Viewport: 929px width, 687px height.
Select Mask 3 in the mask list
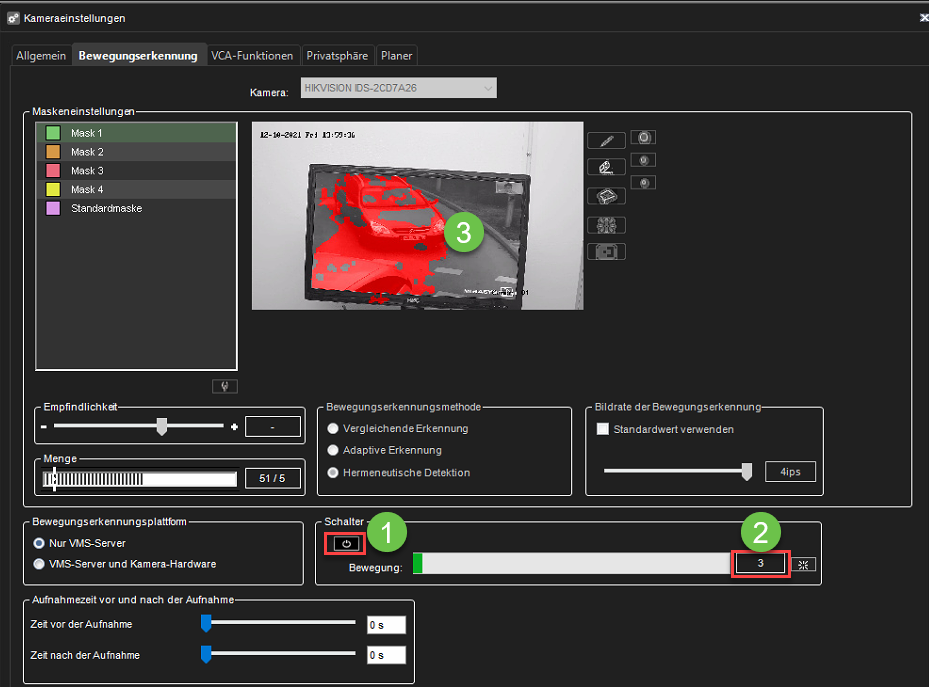click(x=87, y=171)
